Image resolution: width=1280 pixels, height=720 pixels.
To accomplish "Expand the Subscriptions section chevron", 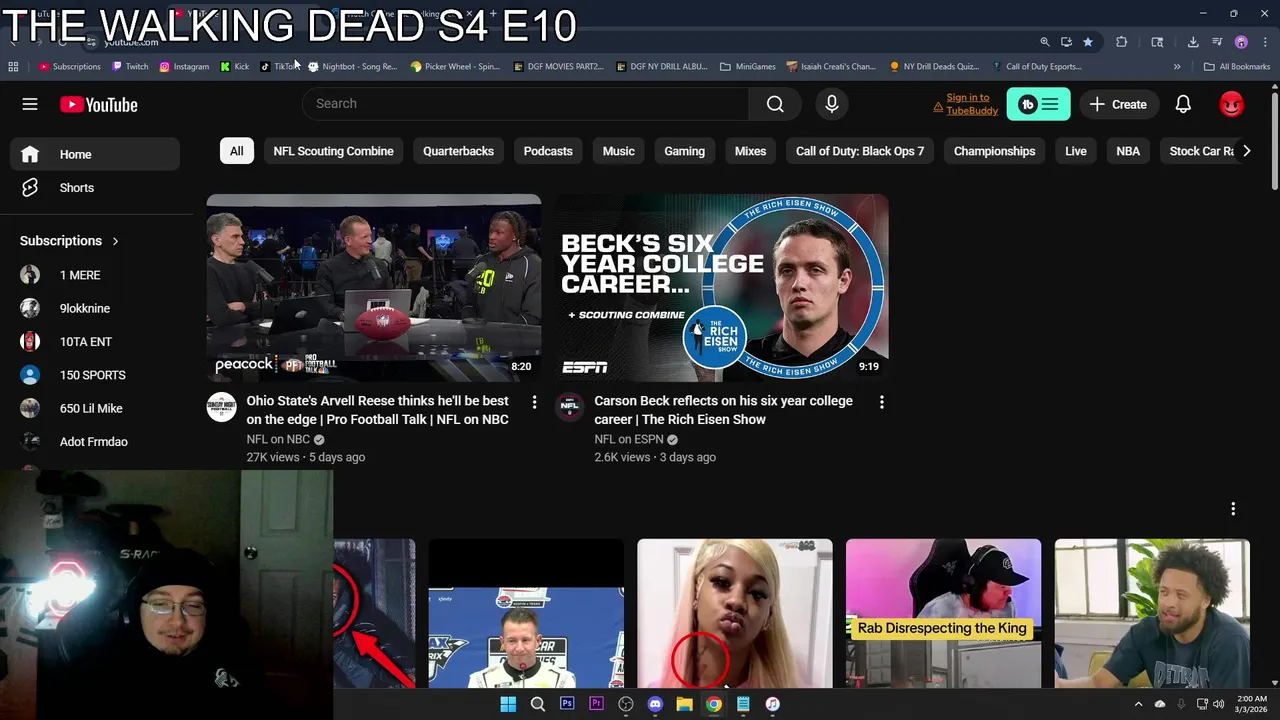I will click(x=115, y=241).
